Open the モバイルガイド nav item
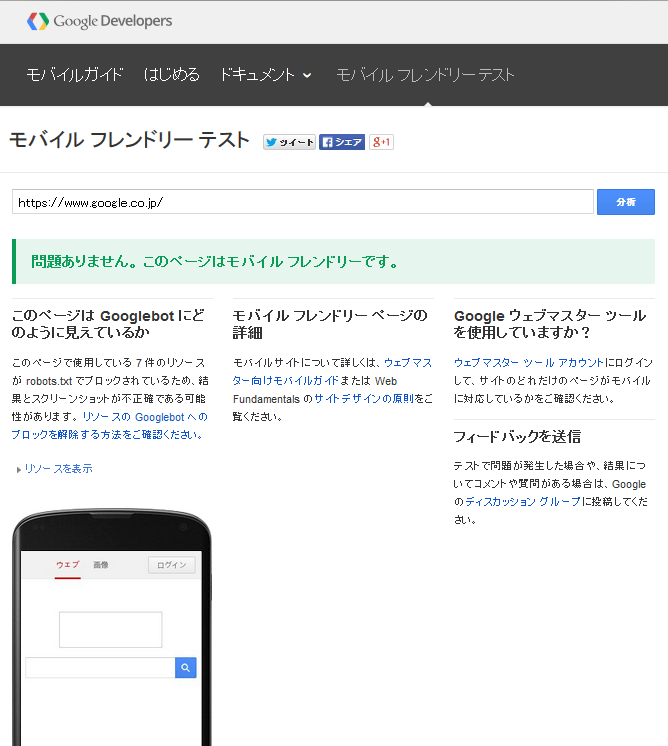 click(75, 75)
